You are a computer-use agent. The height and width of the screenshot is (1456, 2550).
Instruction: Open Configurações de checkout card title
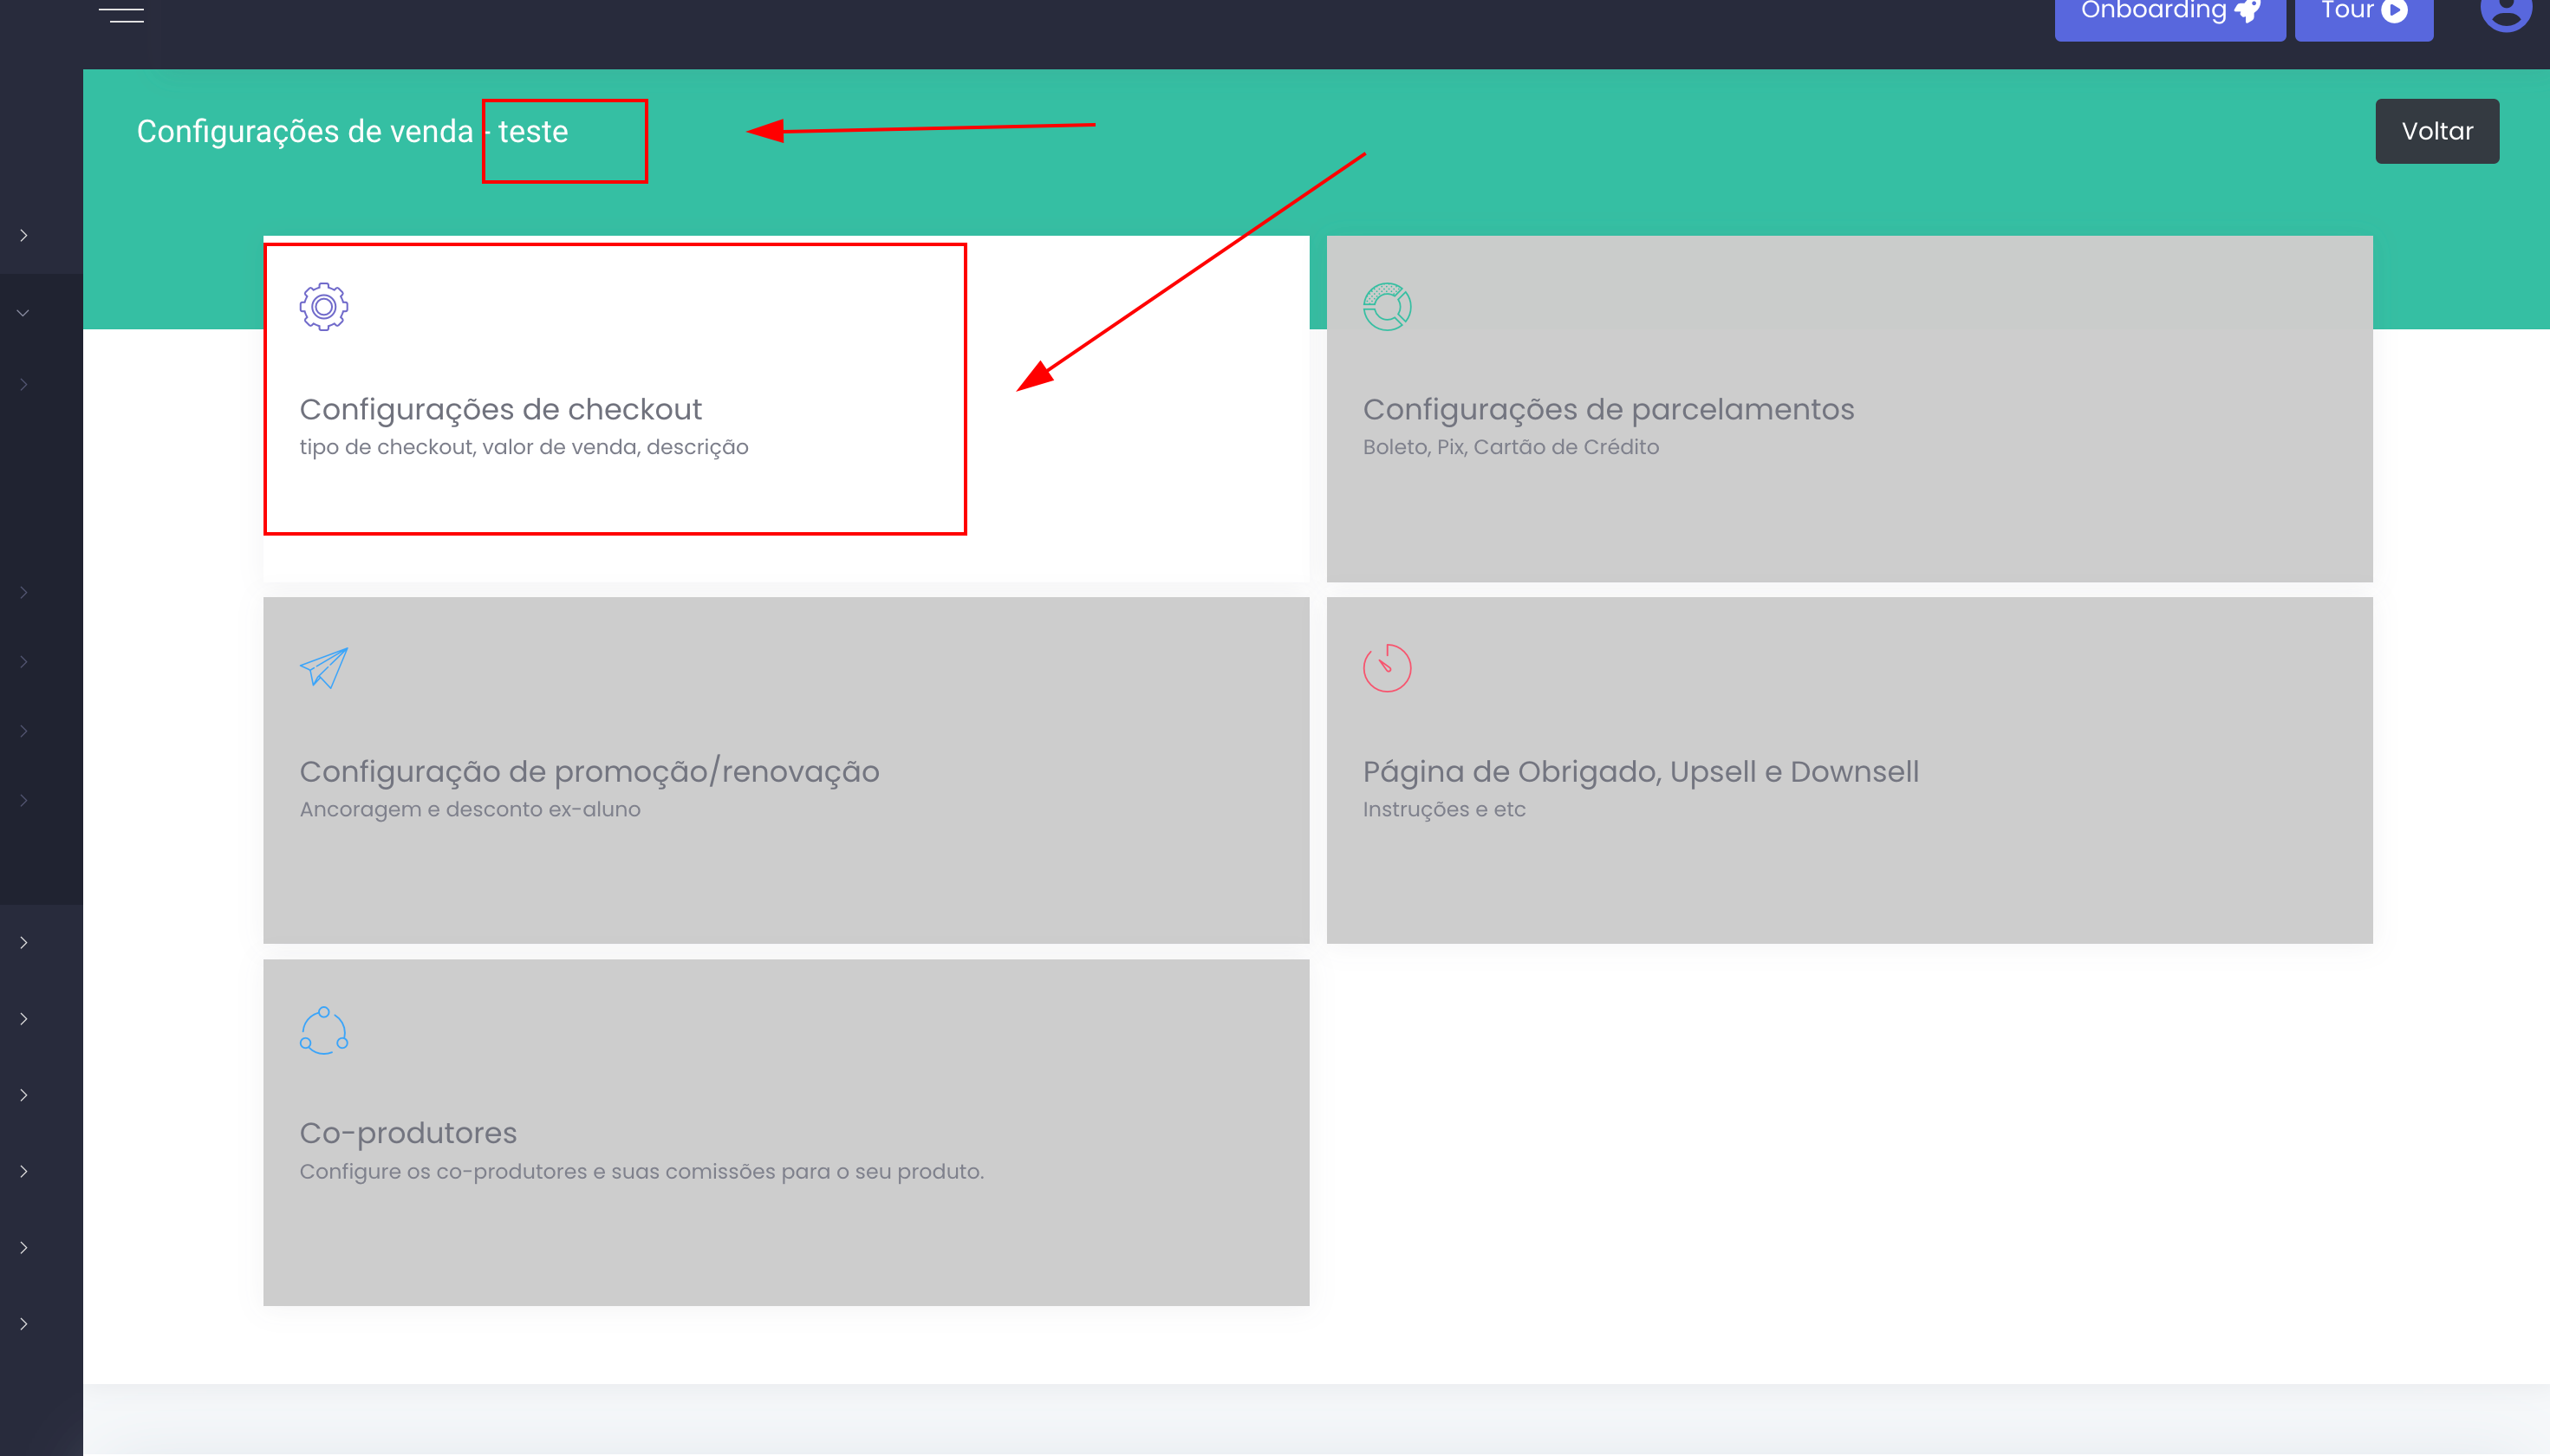point(500,409)
